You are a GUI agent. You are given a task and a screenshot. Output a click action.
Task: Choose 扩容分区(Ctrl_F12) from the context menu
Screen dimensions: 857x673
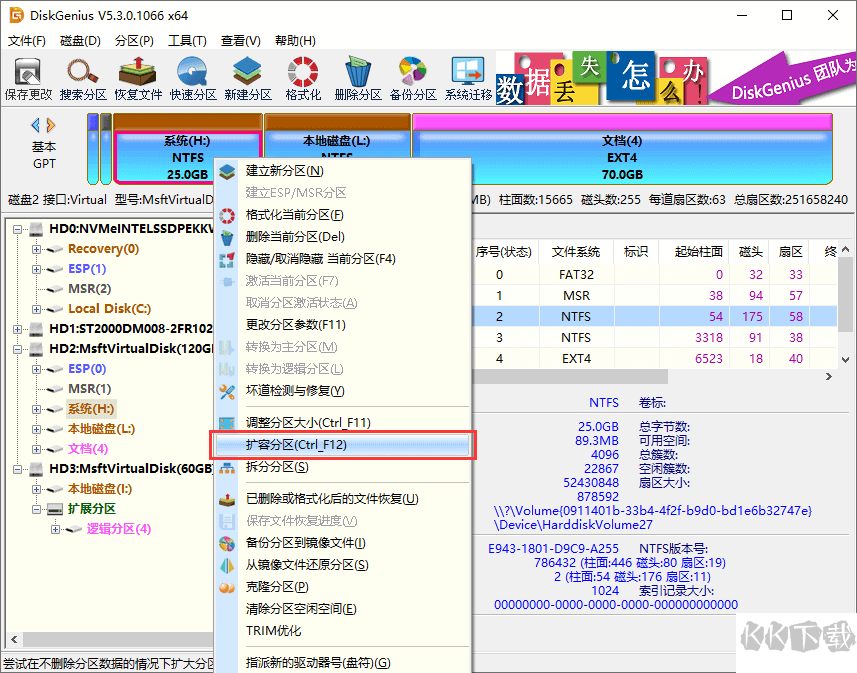tap(296, 445)
